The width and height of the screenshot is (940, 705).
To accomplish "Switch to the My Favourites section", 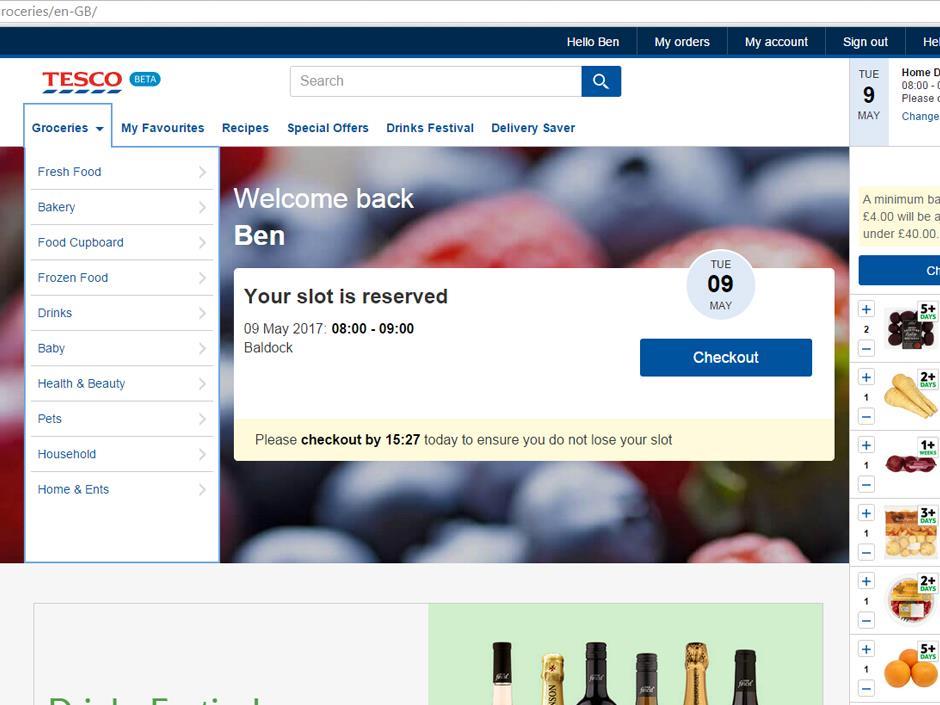I will tap(162, 128).
